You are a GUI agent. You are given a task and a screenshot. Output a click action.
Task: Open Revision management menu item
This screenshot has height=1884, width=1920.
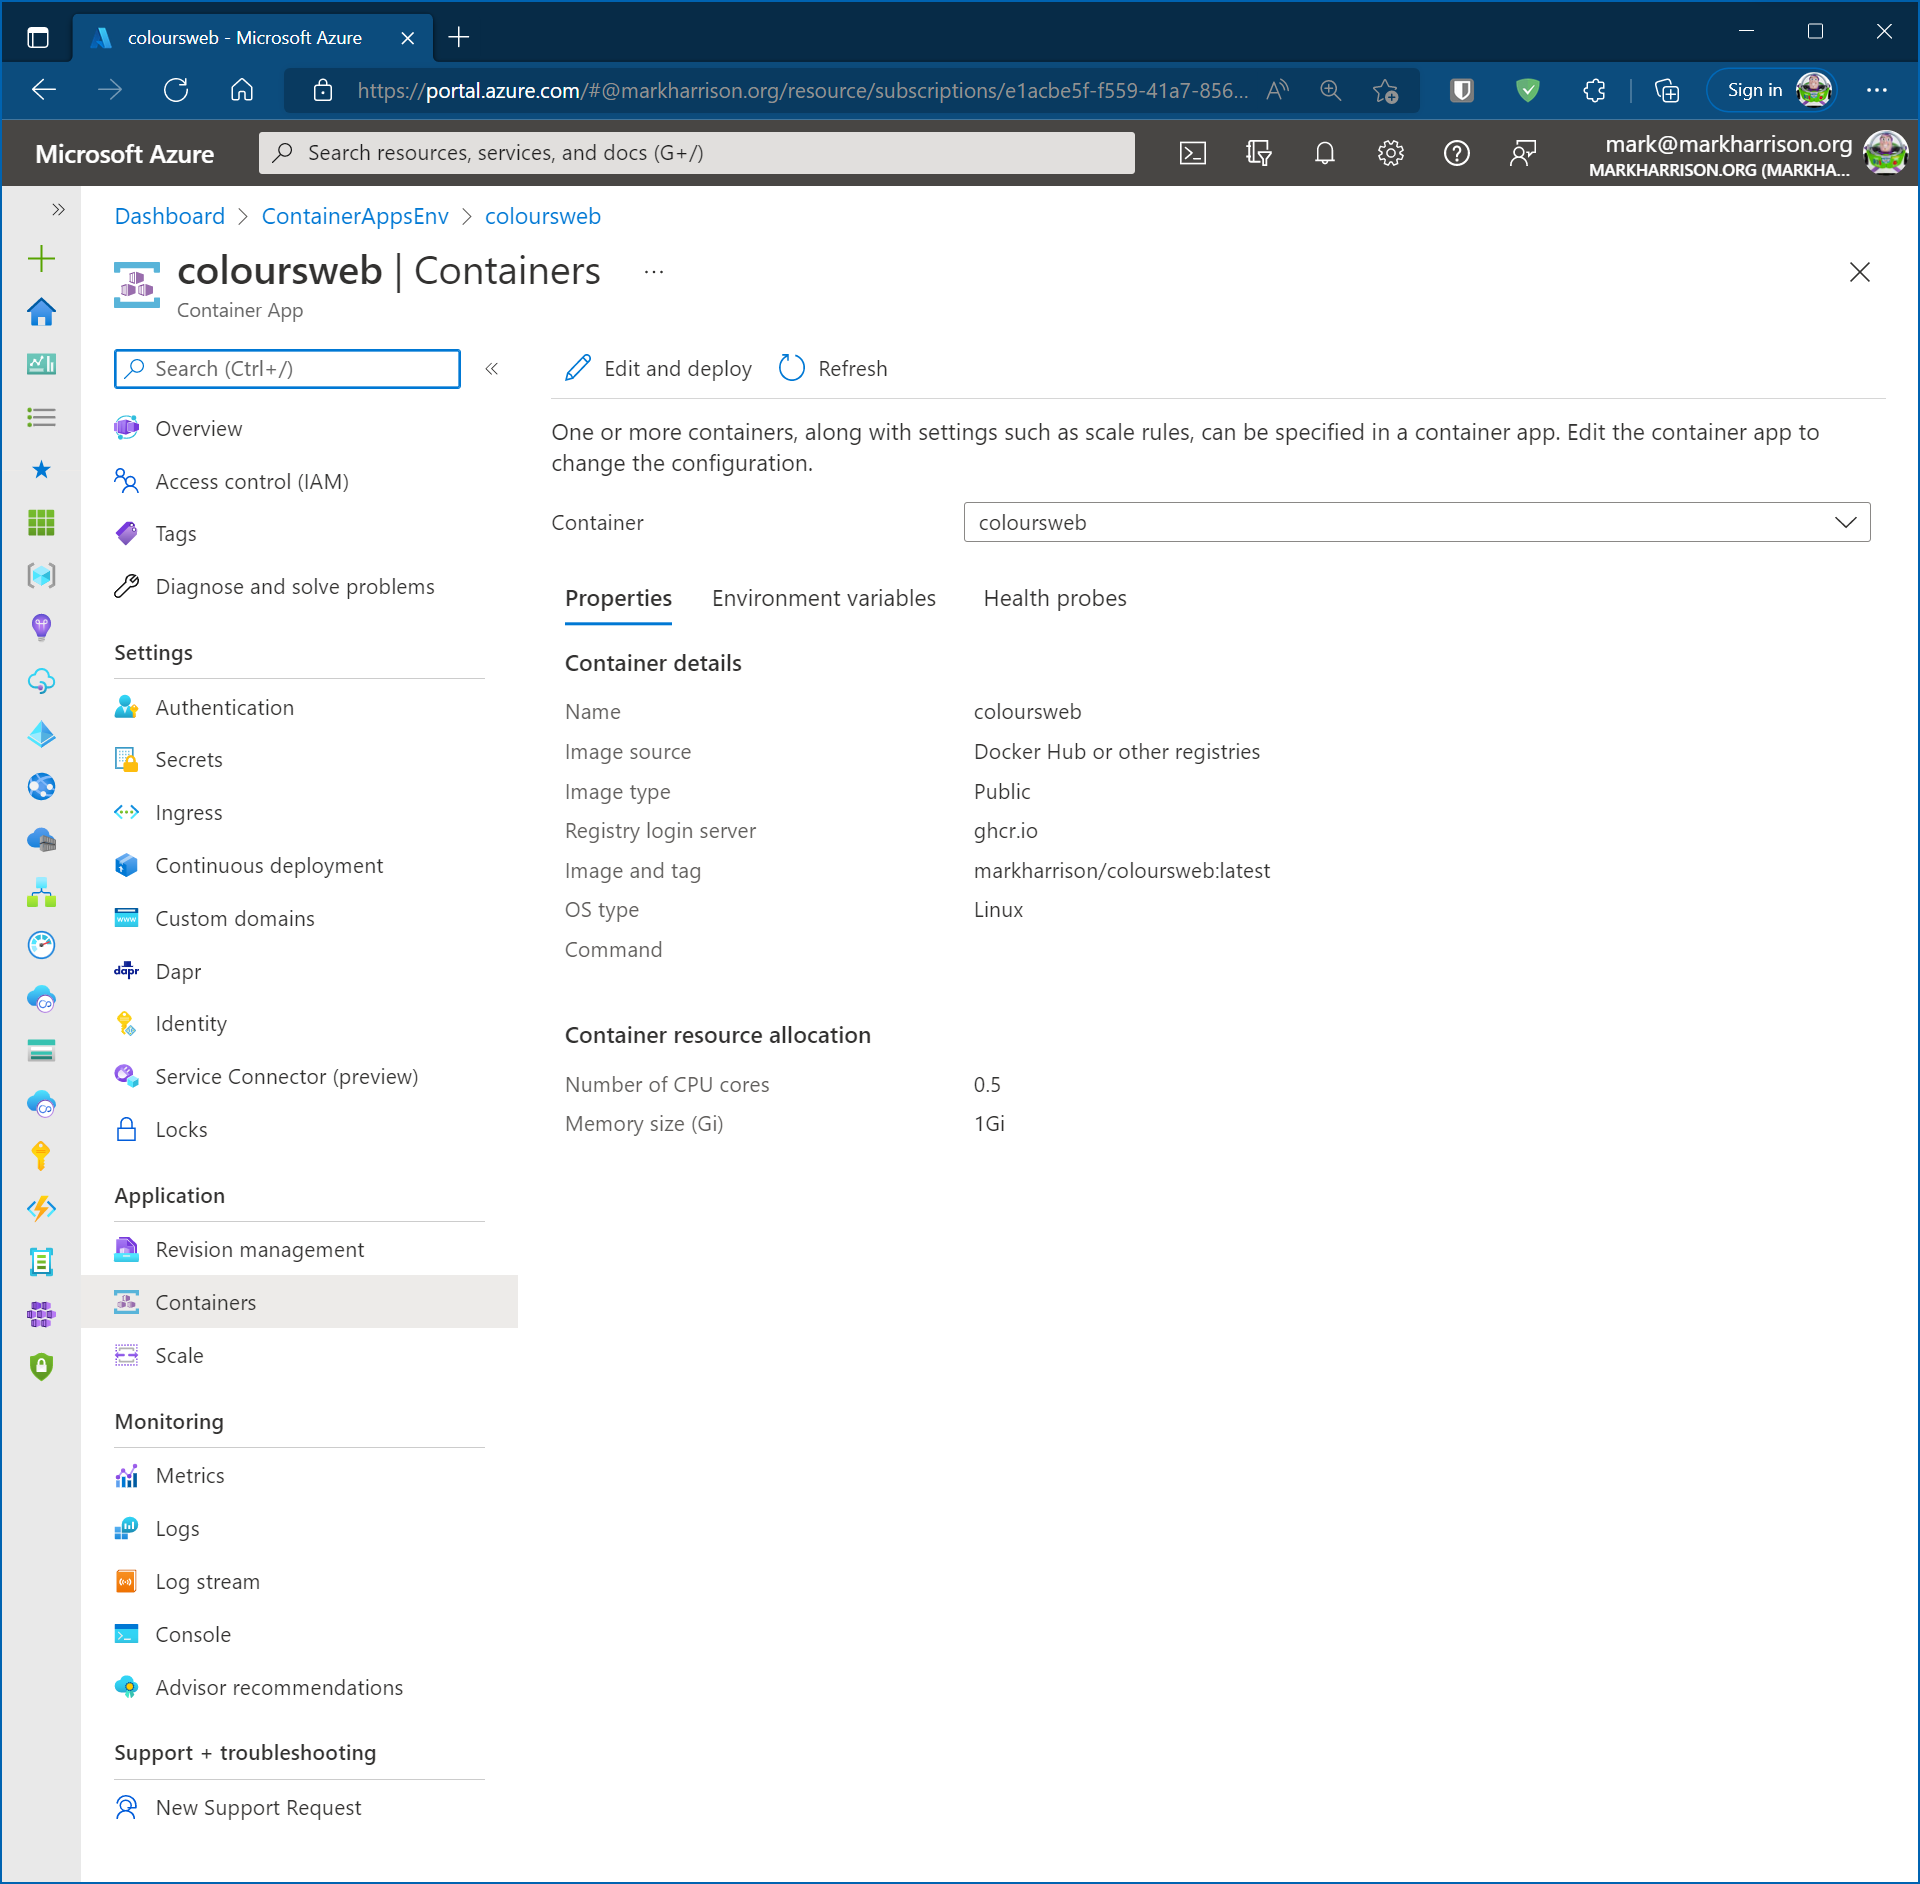point(259,1249)
